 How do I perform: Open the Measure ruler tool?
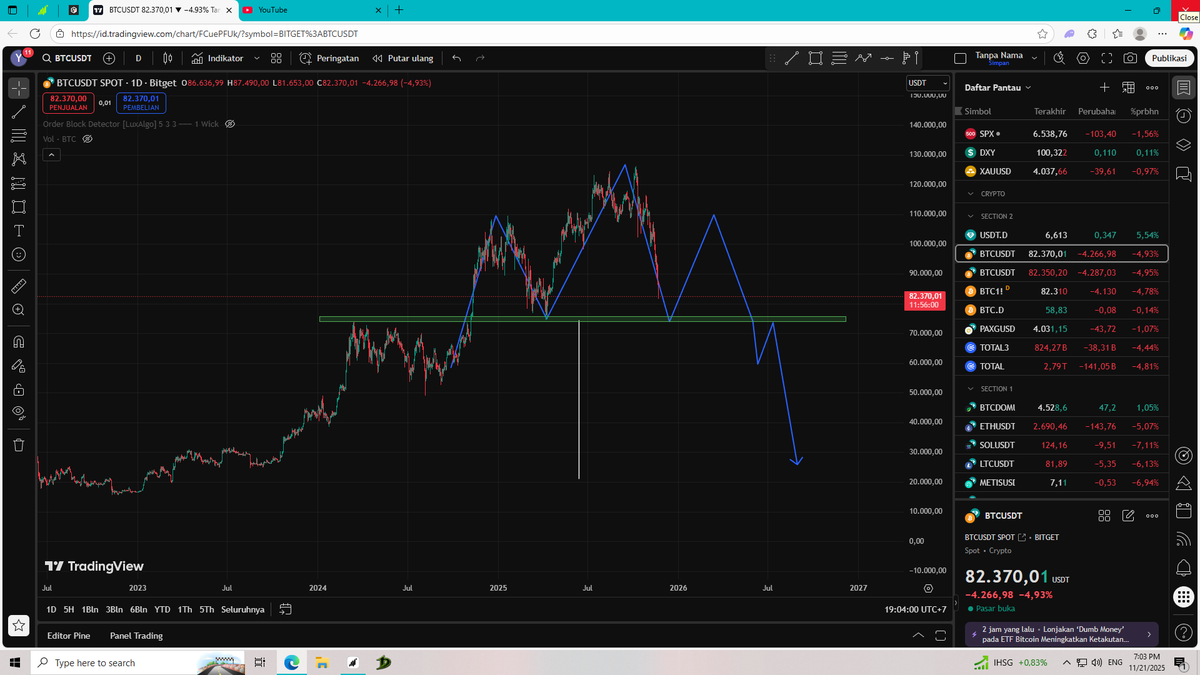pyautogui.click(x=18, y=285)
